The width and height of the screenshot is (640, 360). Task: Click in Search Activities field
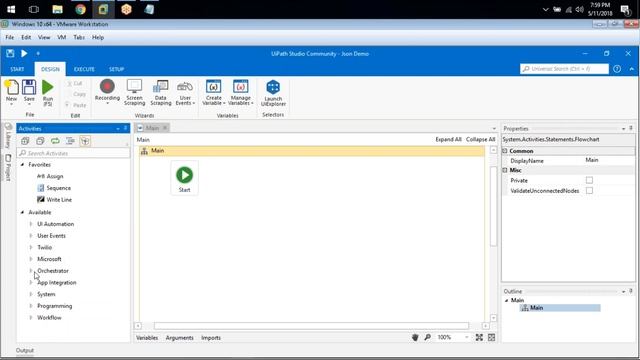(x=73, y=153)
